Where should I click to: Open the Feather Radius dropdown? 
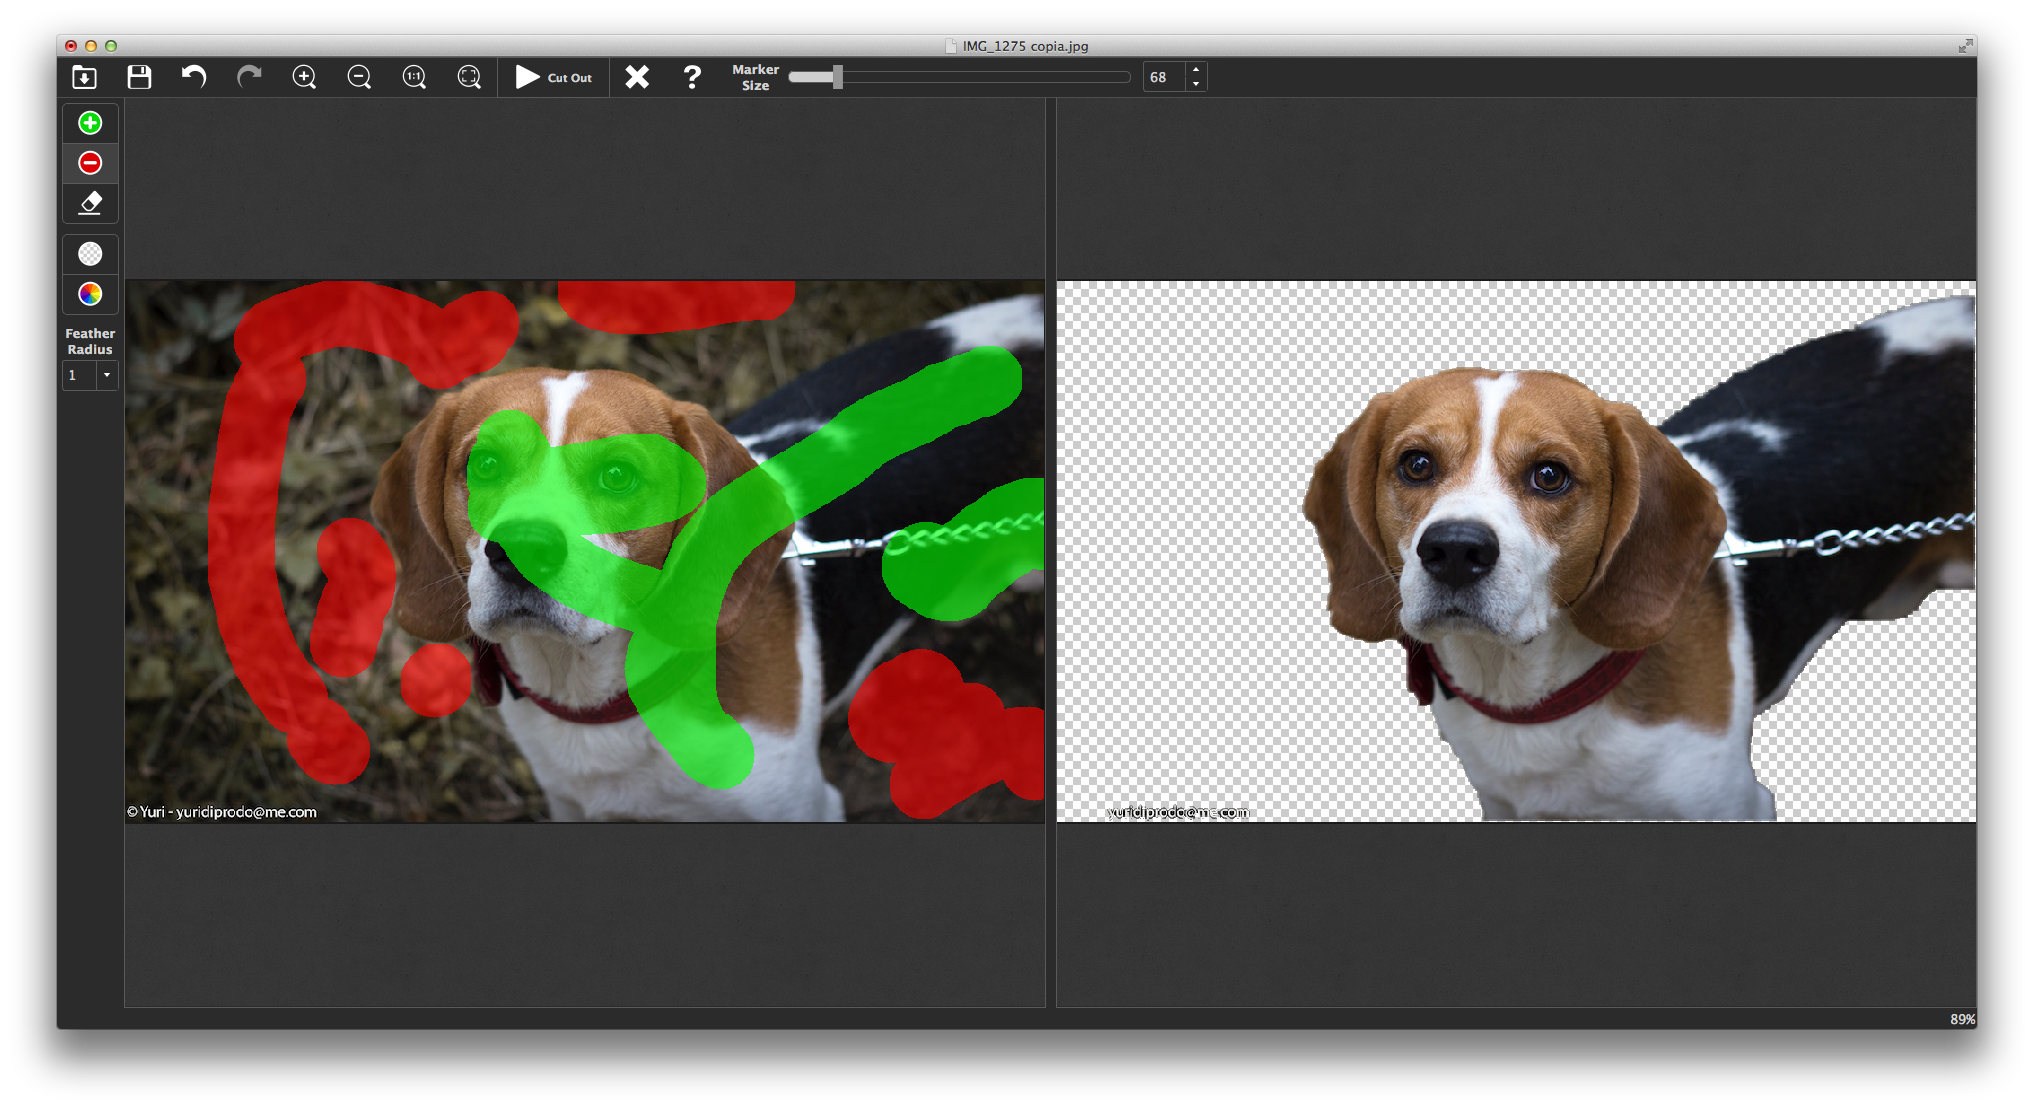point(106,375)
